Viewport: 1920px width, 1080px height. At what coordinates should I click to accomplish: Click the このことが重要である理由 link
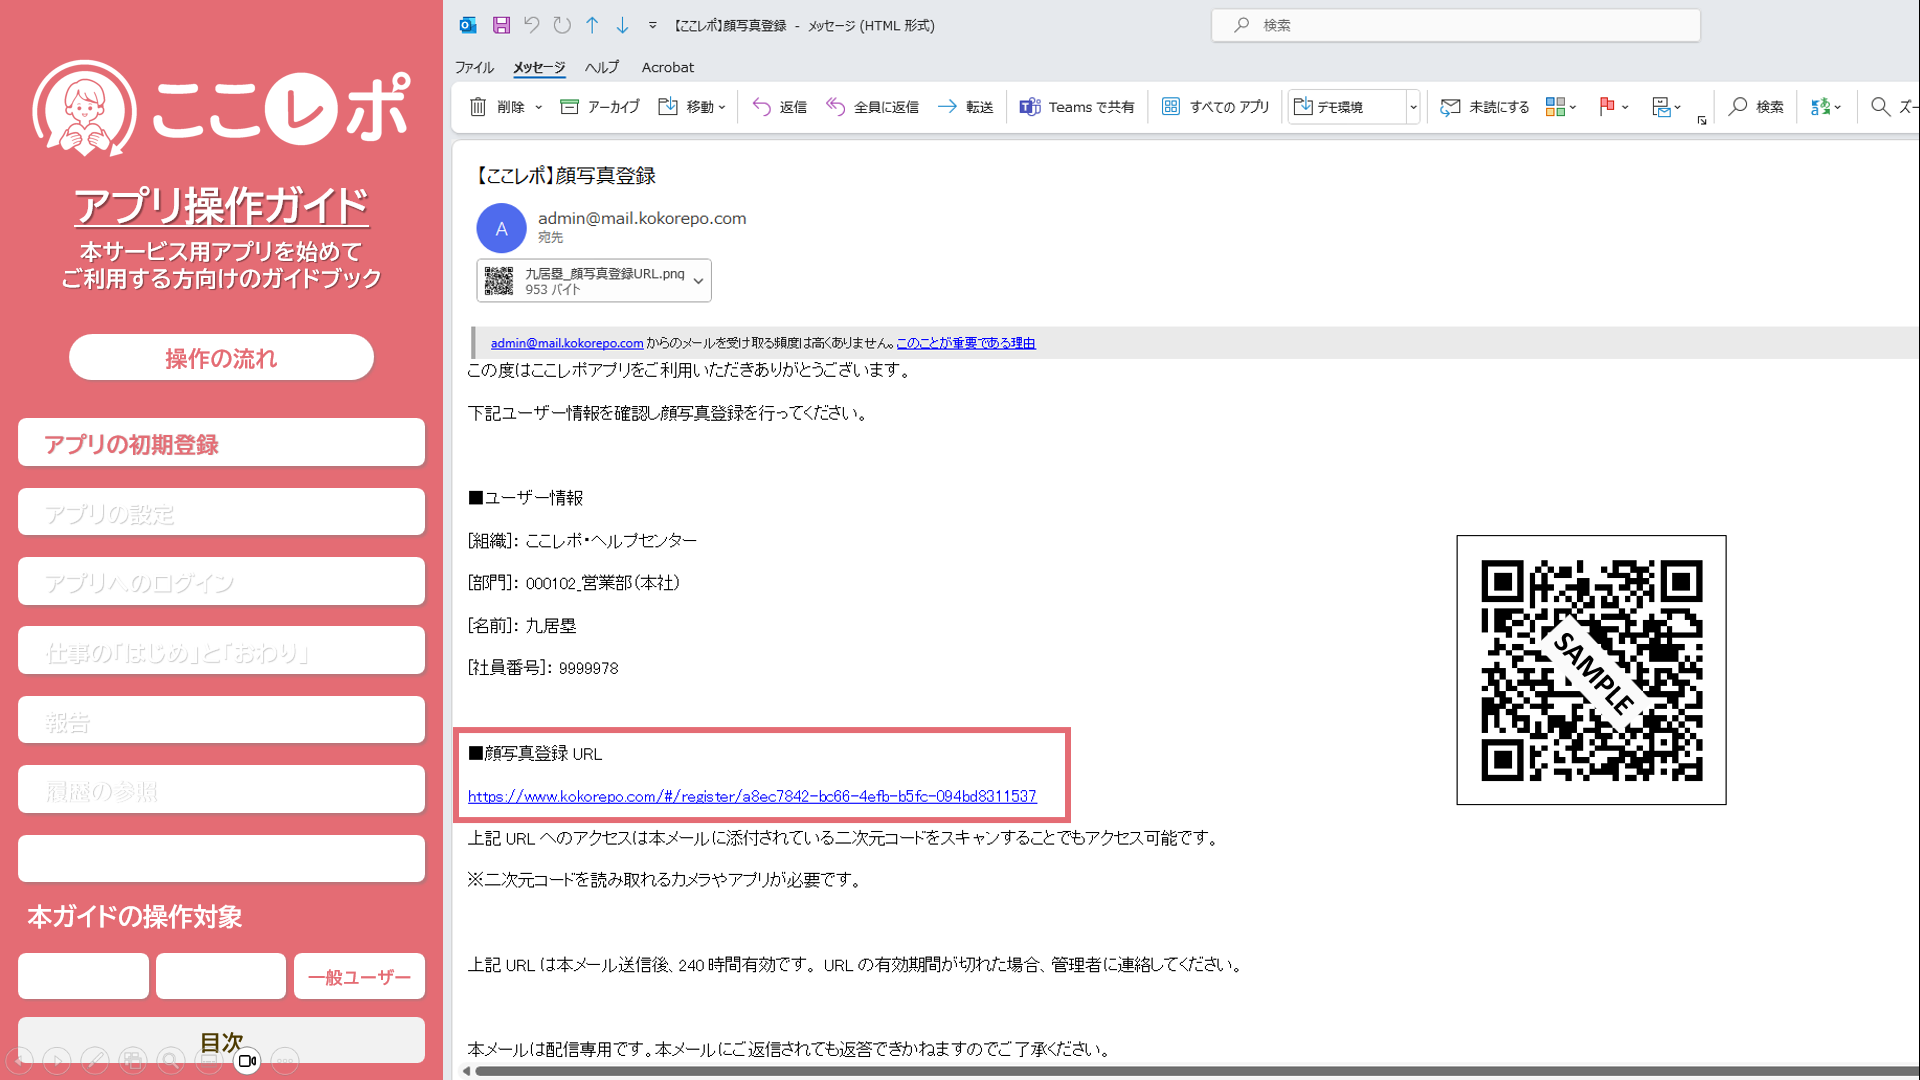tap(965, 343)
